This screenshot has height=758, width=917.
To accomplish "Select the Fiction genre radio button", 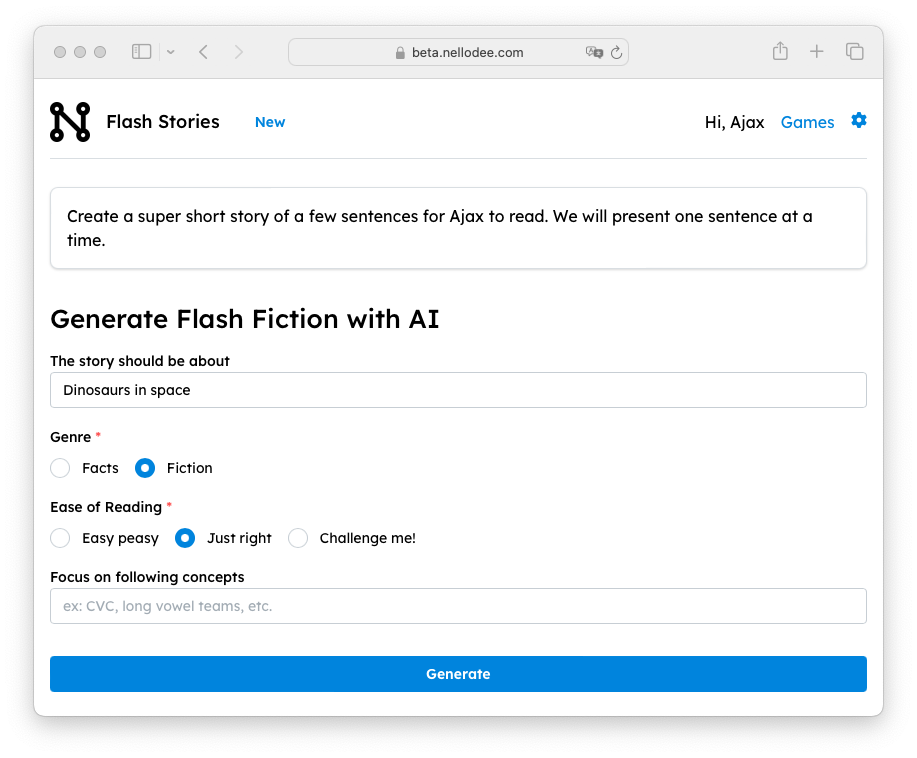I will [145, 468].
